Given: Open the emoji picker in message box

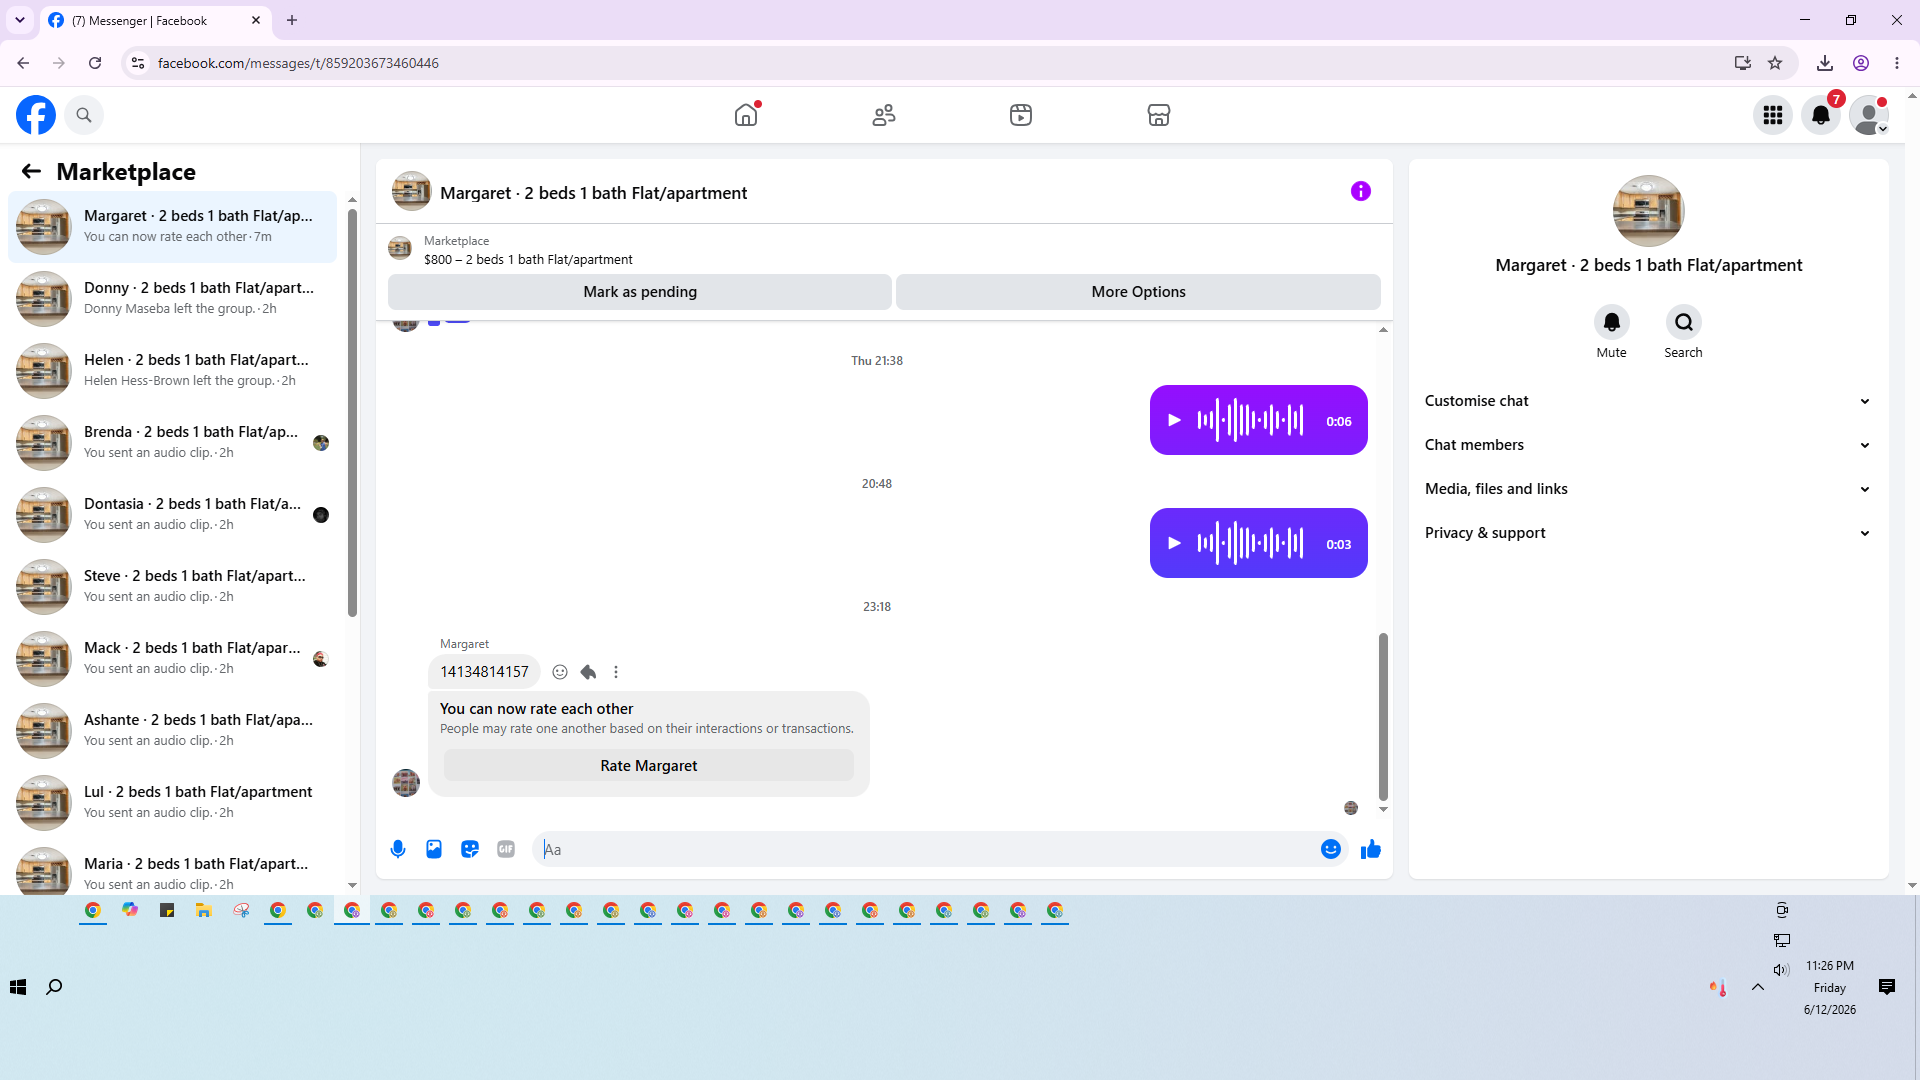Looking at the screenshot, I should (x=1331, y=849).
